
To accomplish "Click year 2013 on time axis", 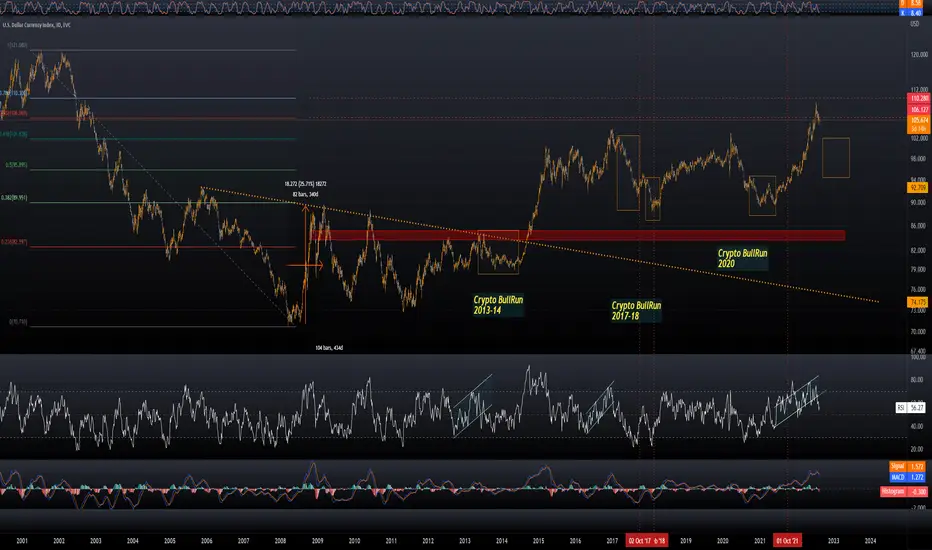I will point(465,541).
